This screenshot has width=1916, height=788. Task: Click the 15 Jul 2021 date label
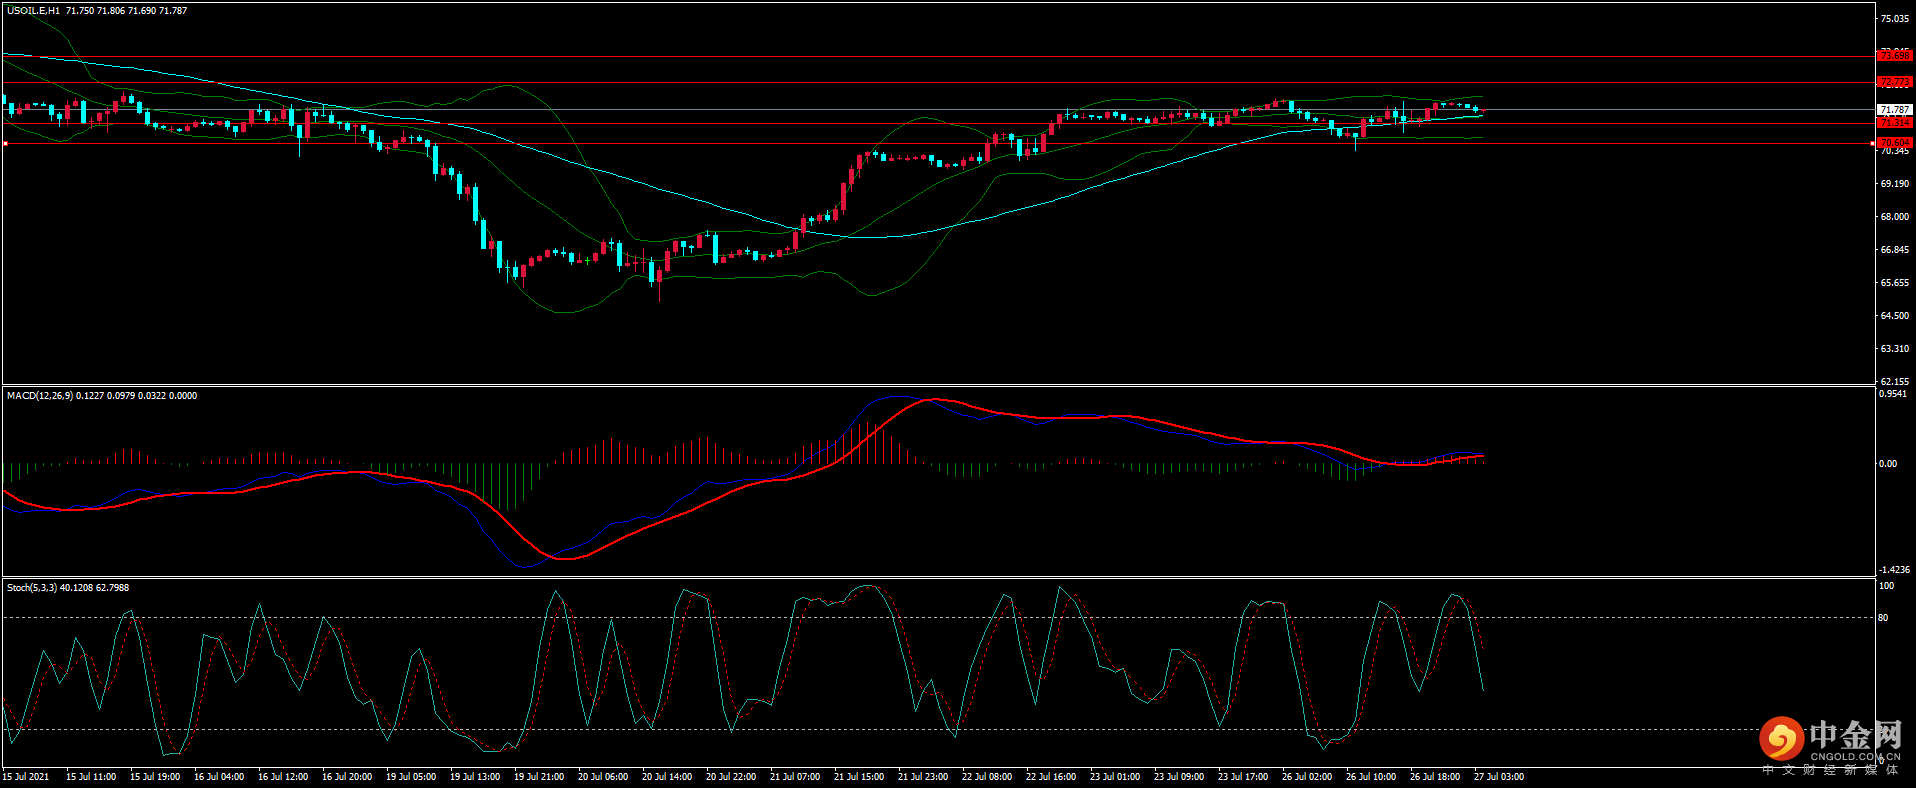pos(26,777)
